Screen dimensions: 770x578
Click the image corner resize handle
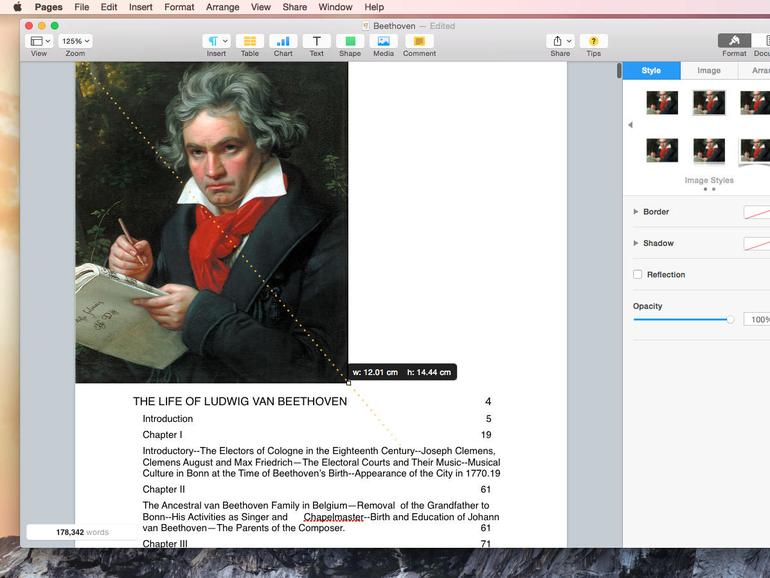click(348, 383)
